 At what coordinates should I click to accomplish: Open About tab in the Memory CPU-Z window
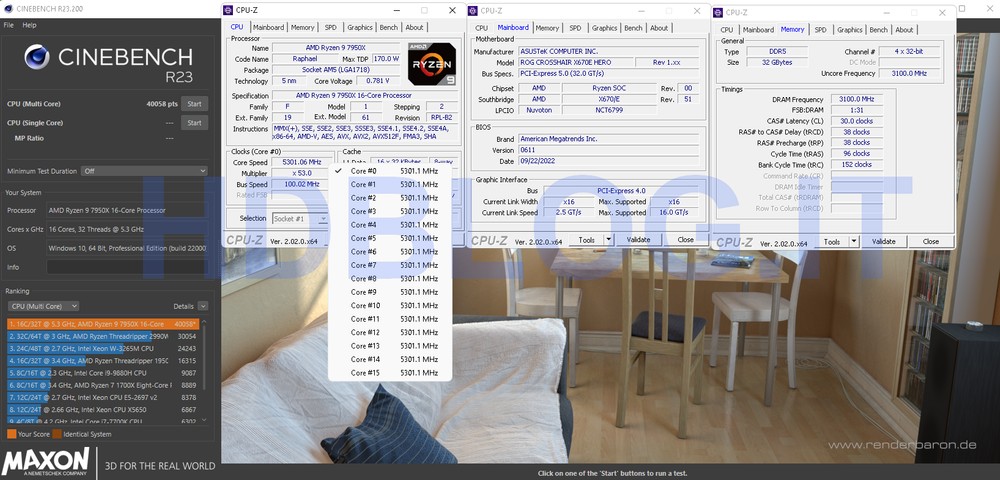904,30
